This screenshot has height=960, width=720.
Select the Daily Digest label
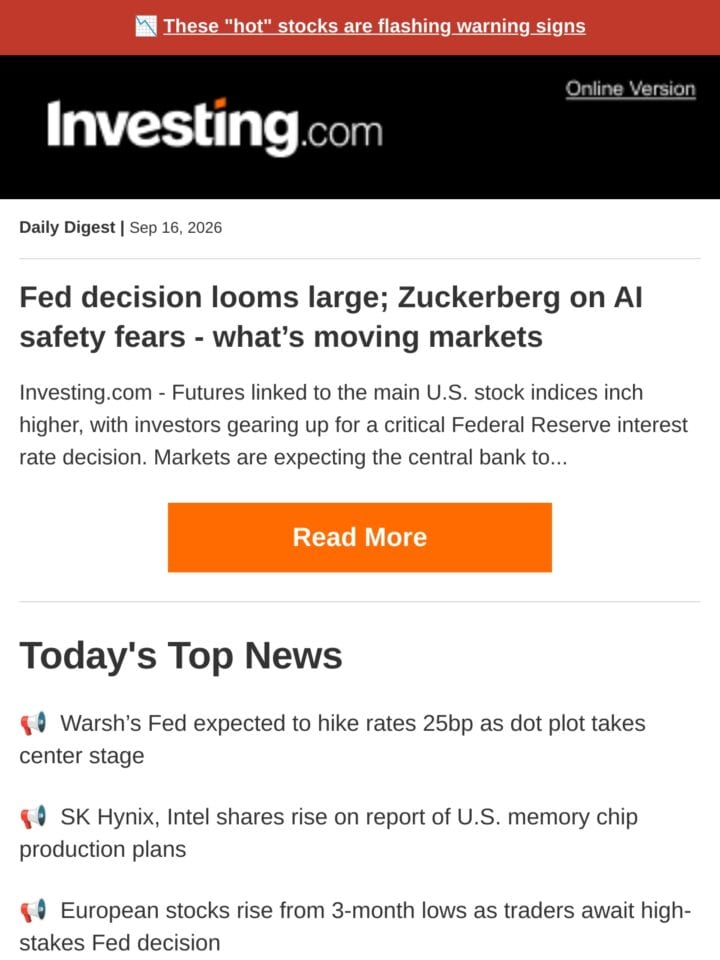click(x=67, y=227)
